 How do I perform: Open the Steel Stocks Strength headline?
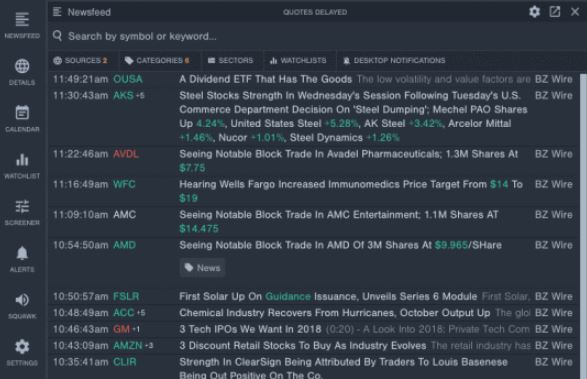[353, 116]
